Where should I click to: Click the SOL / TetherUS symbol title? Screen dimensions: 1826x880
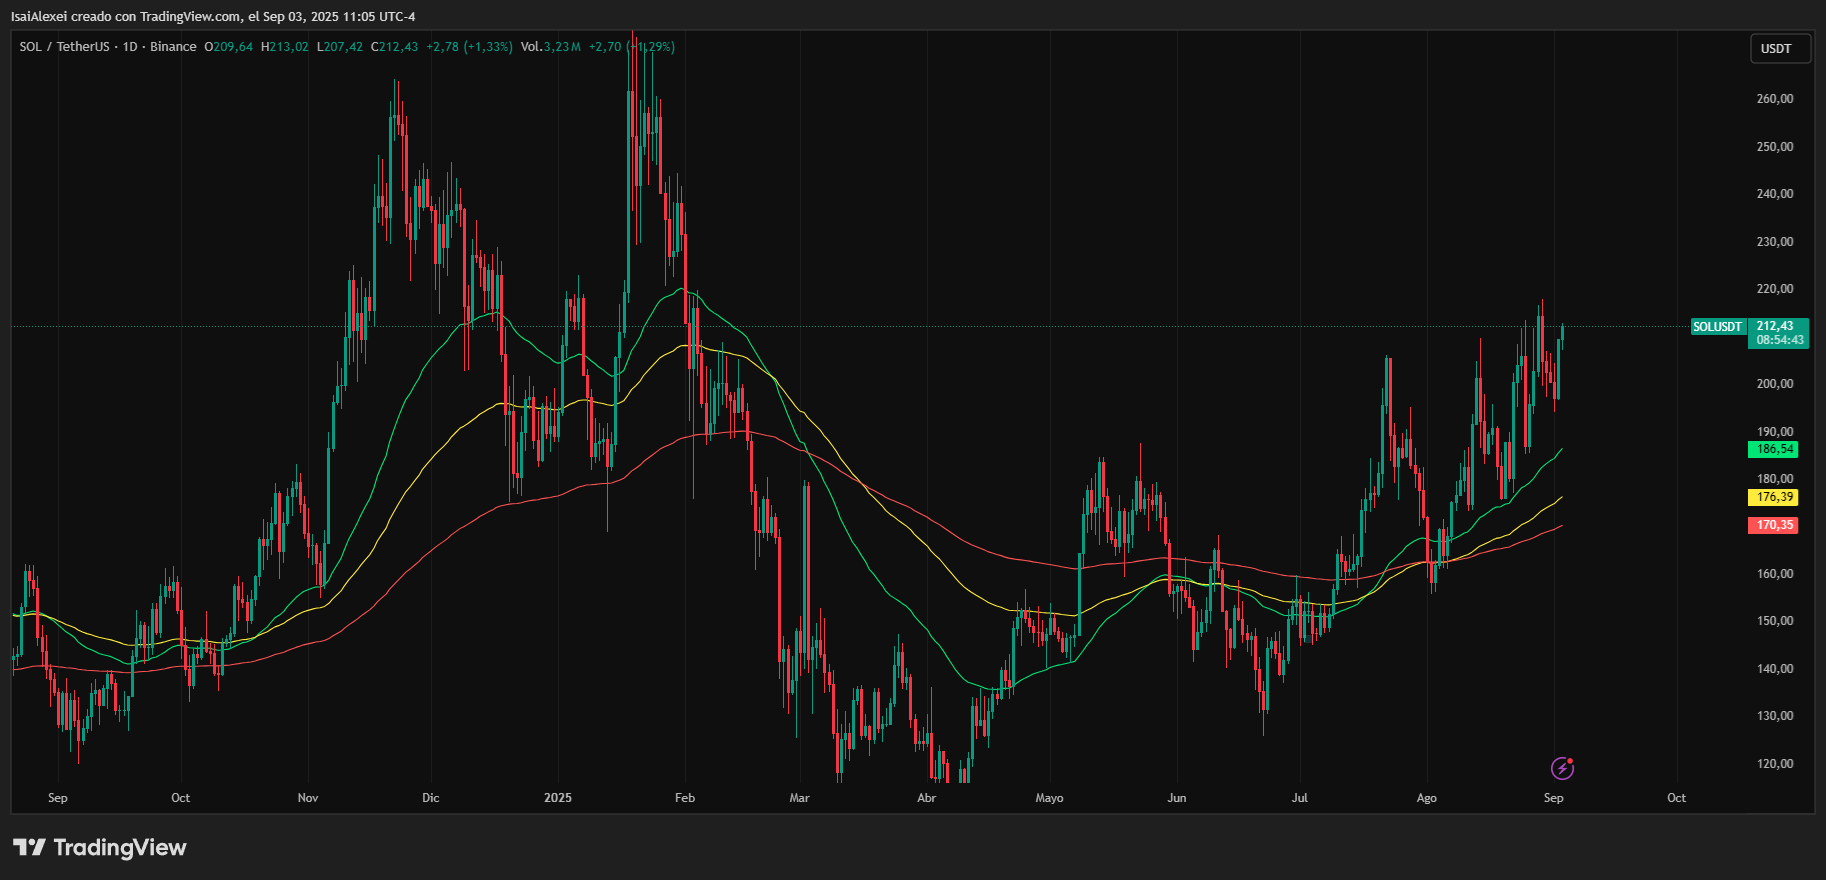[x=64, y=47]
